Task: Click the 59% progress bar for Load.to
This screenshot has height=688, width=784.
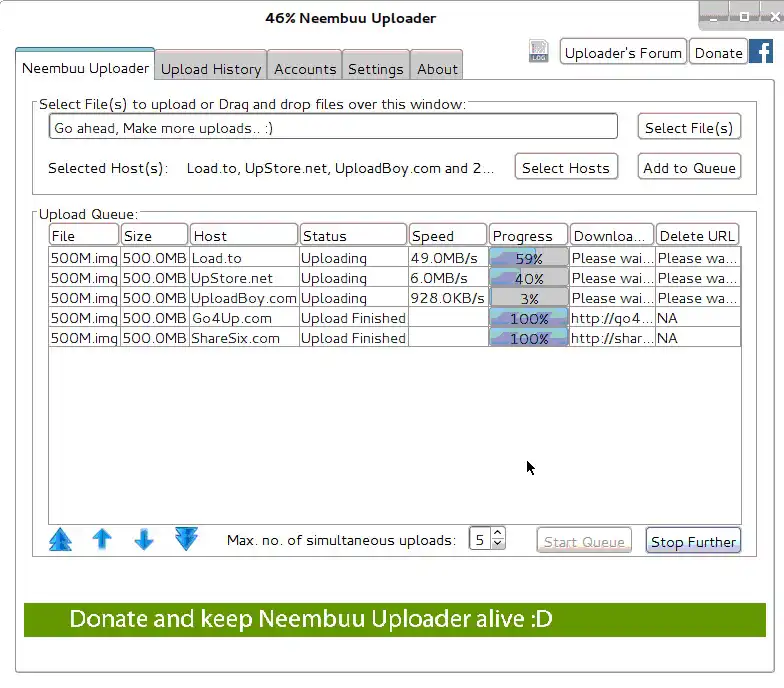Action: (x=528, y=258)
